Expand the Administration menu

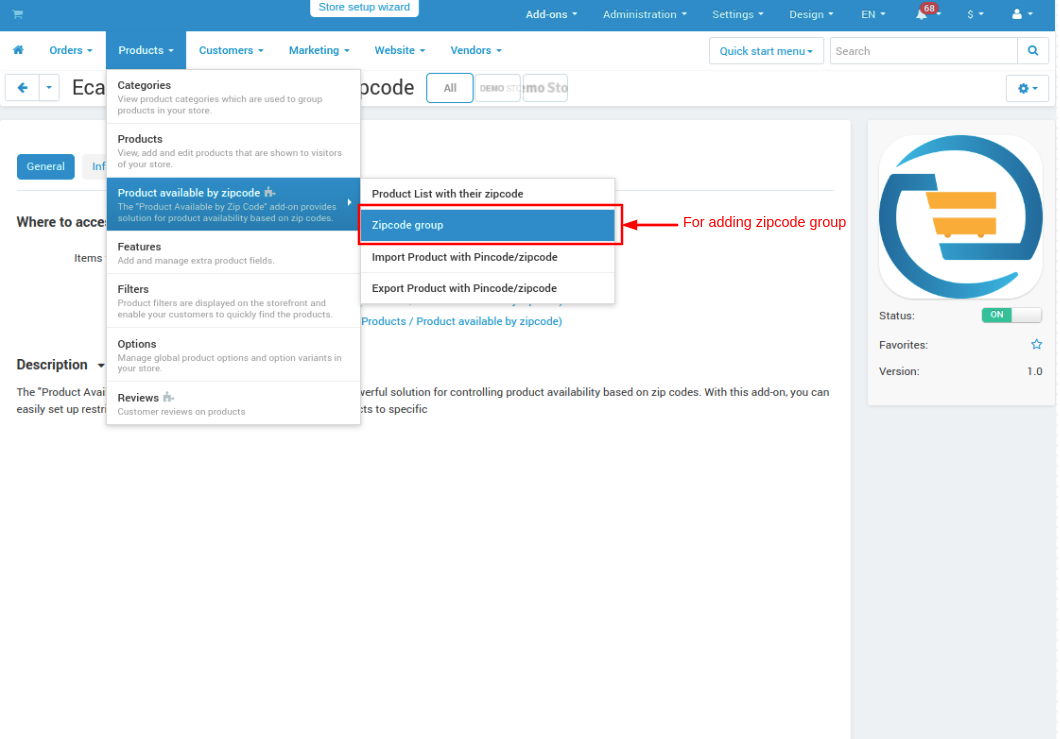click(644, 14)
